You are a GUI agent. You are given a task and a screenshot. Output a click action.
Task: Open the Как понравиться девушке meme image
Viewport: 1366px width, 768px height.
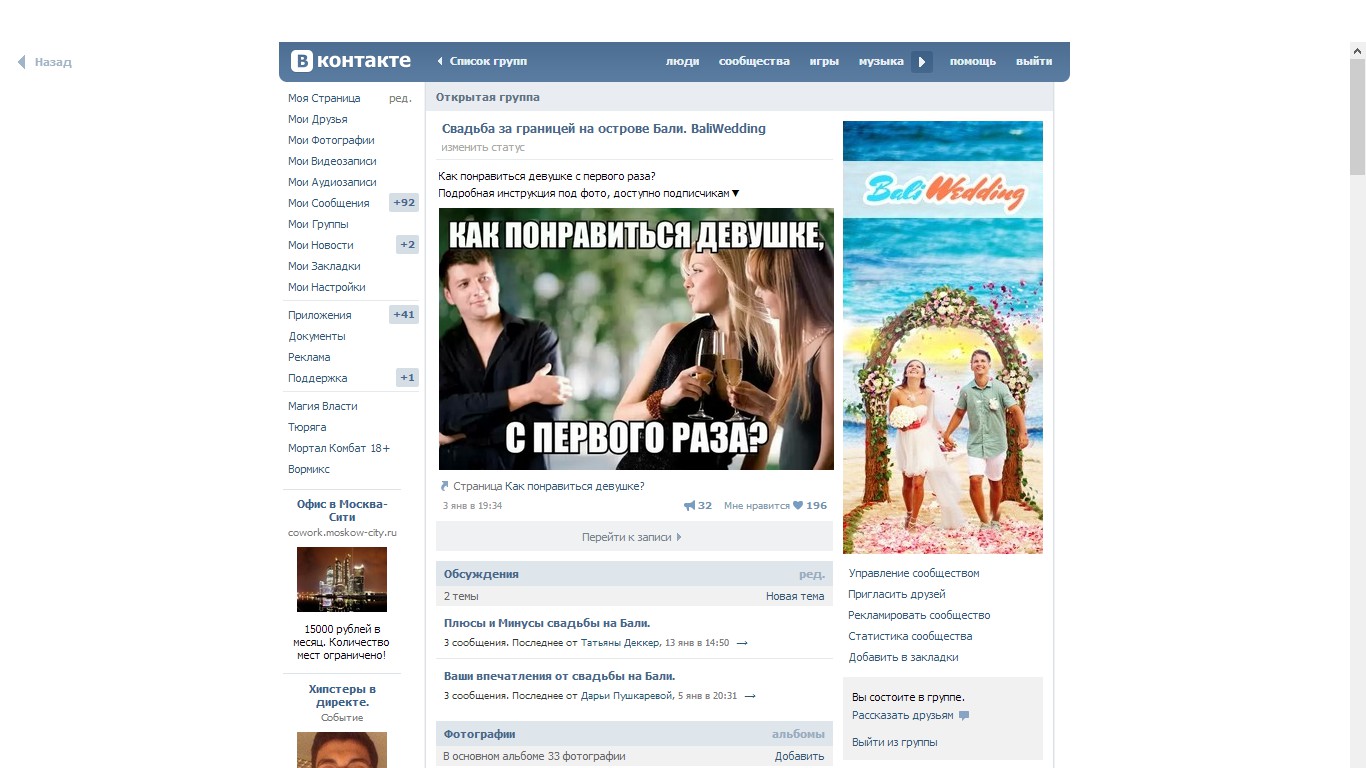click(636, 339)
